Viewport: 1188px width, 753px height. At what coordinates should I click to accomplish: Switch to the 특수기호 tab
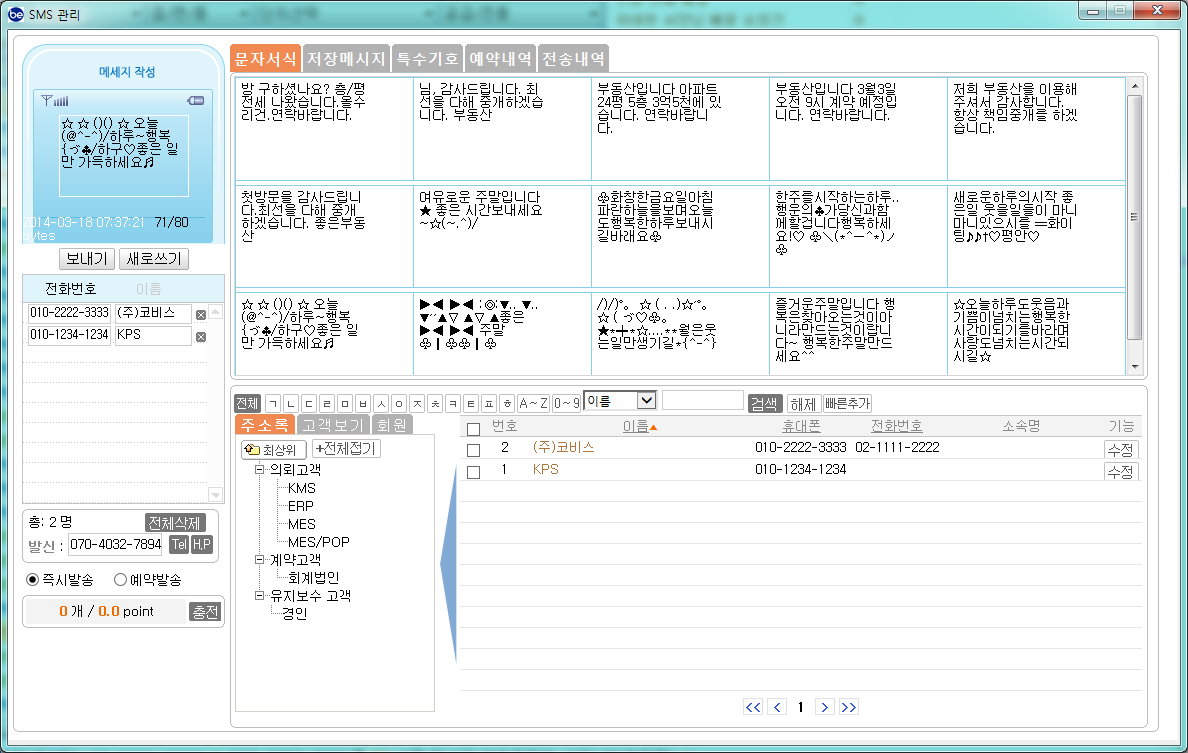coord(428,58)
